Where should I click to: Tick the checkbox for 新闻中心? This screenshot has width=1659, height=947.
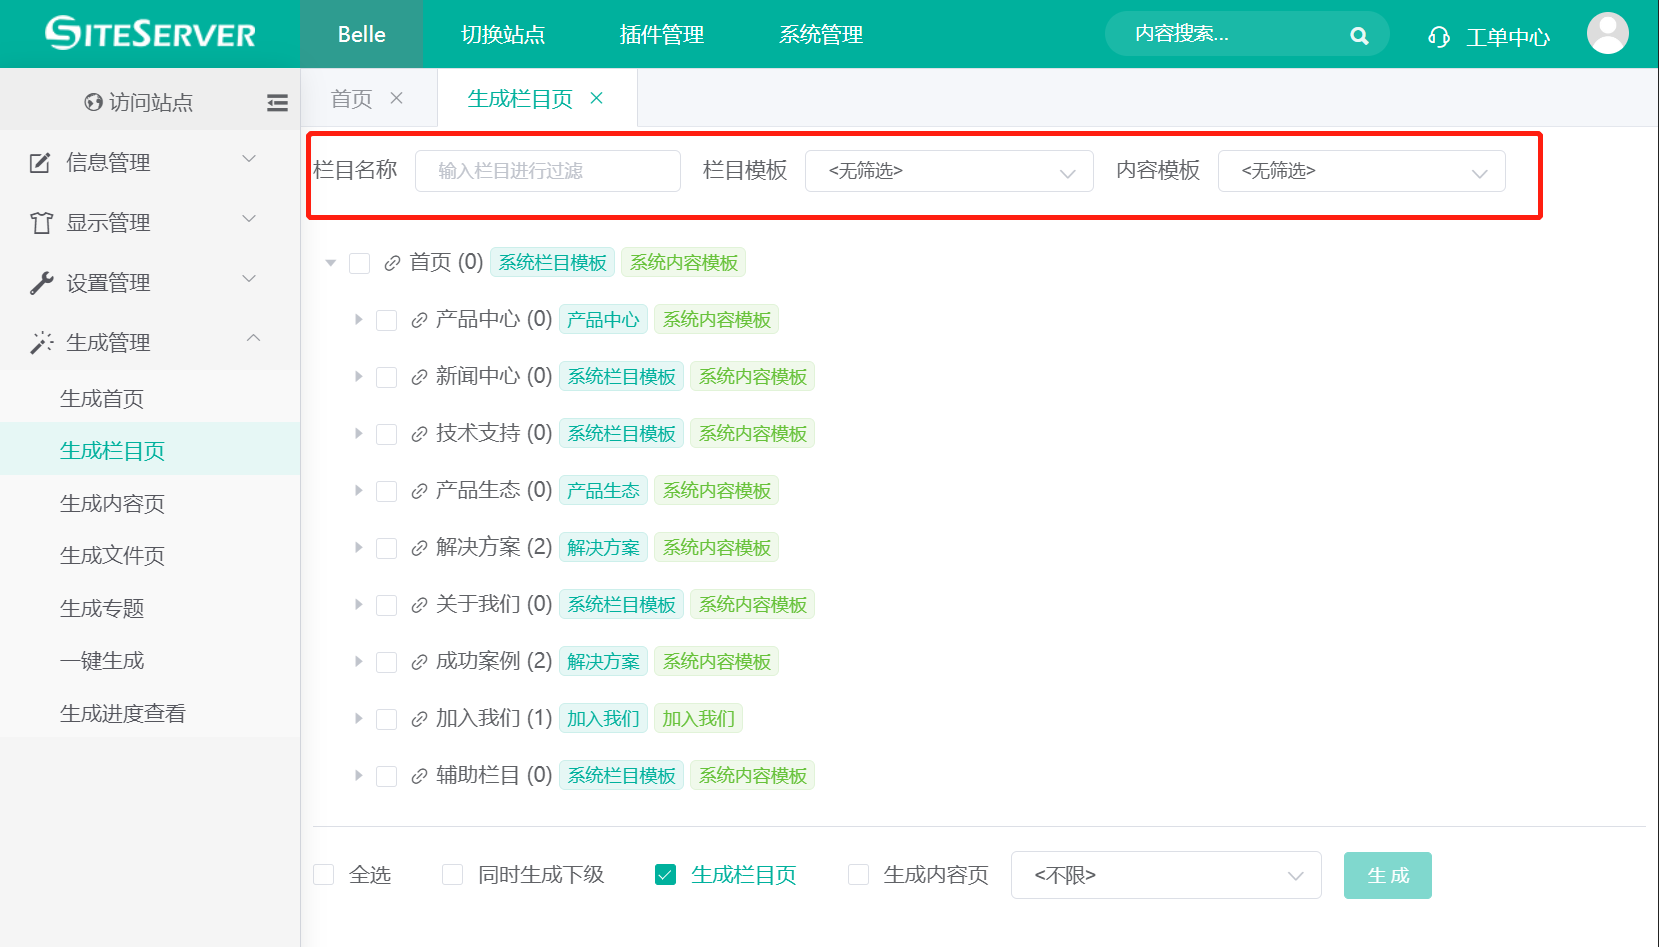(387, 377)
